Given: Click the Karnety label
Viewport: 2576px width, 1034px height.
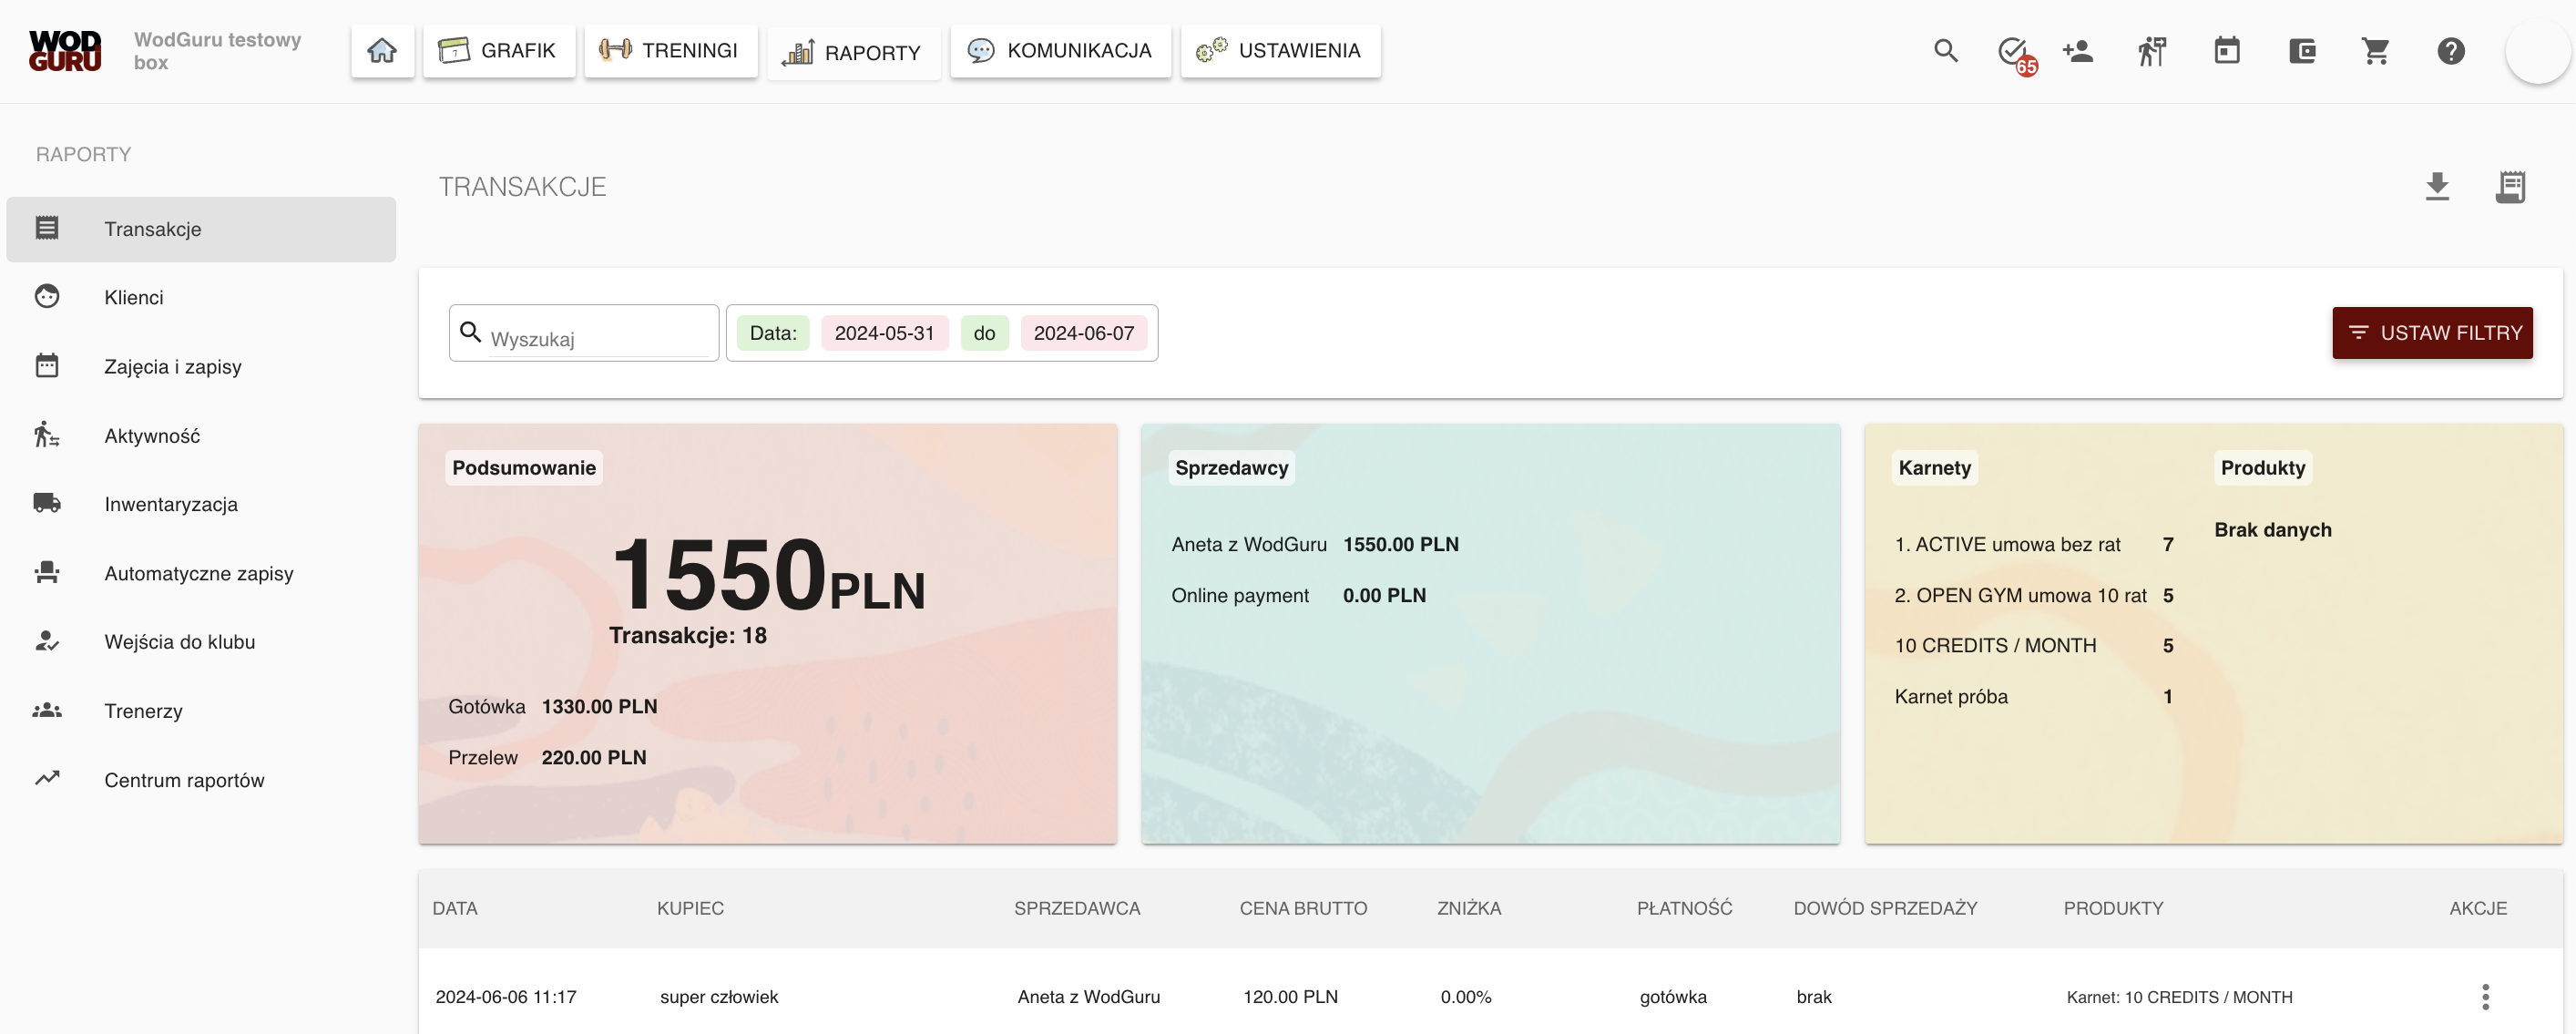Looking at the screenshot, I should (1934, 468).
